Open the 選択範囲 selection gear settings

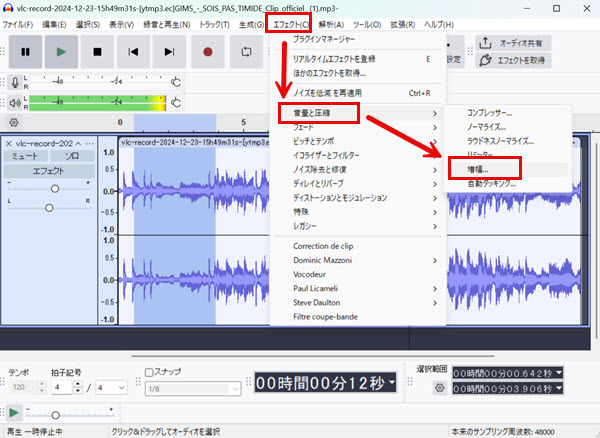[x=440, y=388]
